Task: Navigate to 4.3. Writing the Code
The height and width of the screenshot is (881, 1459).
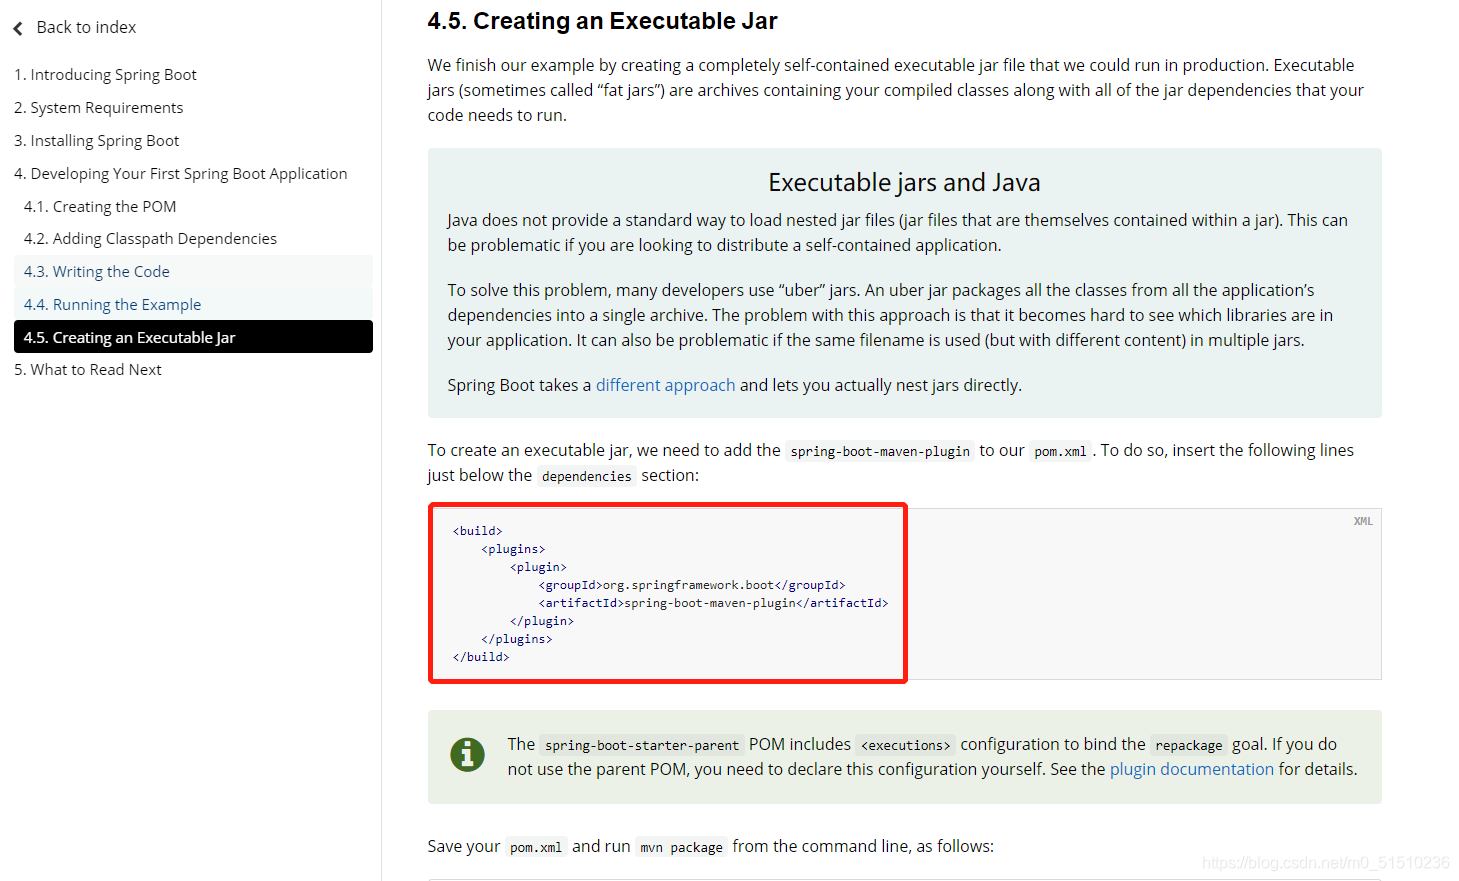Action: 193,272
